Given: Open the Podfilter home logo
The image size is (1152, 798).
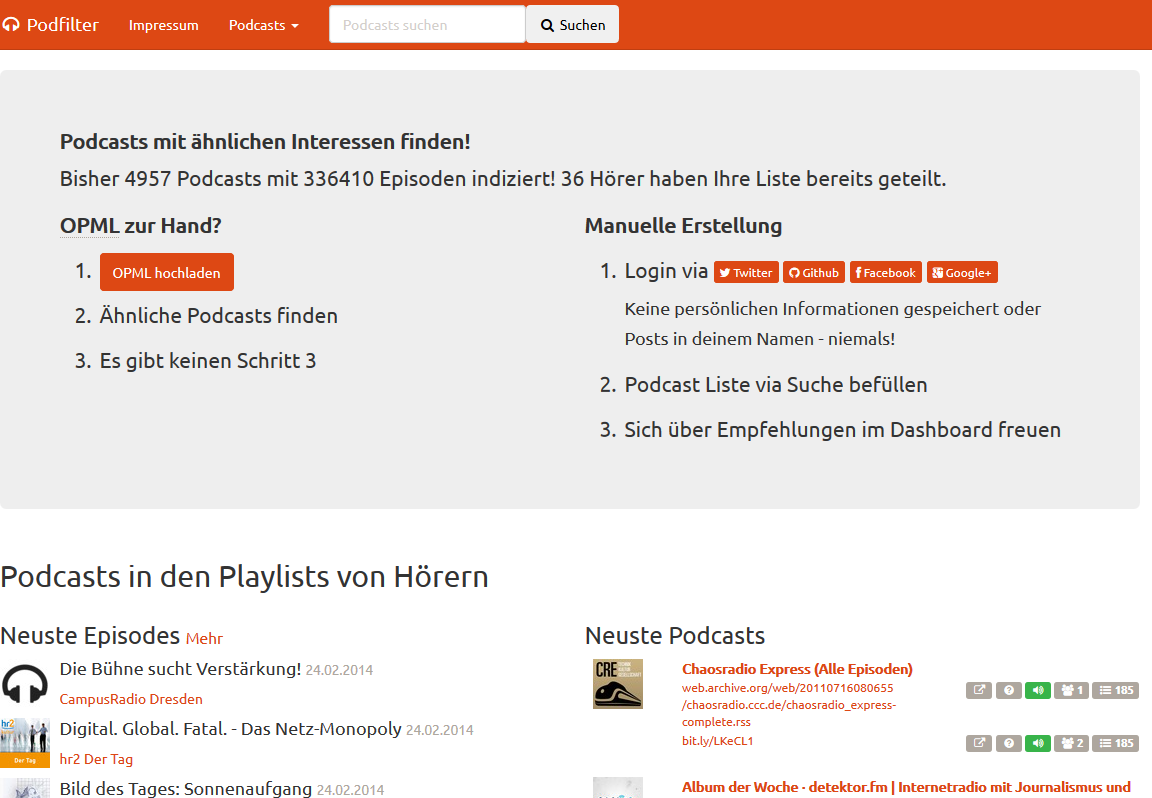Looking at the screenshot, I should point(50,25).
